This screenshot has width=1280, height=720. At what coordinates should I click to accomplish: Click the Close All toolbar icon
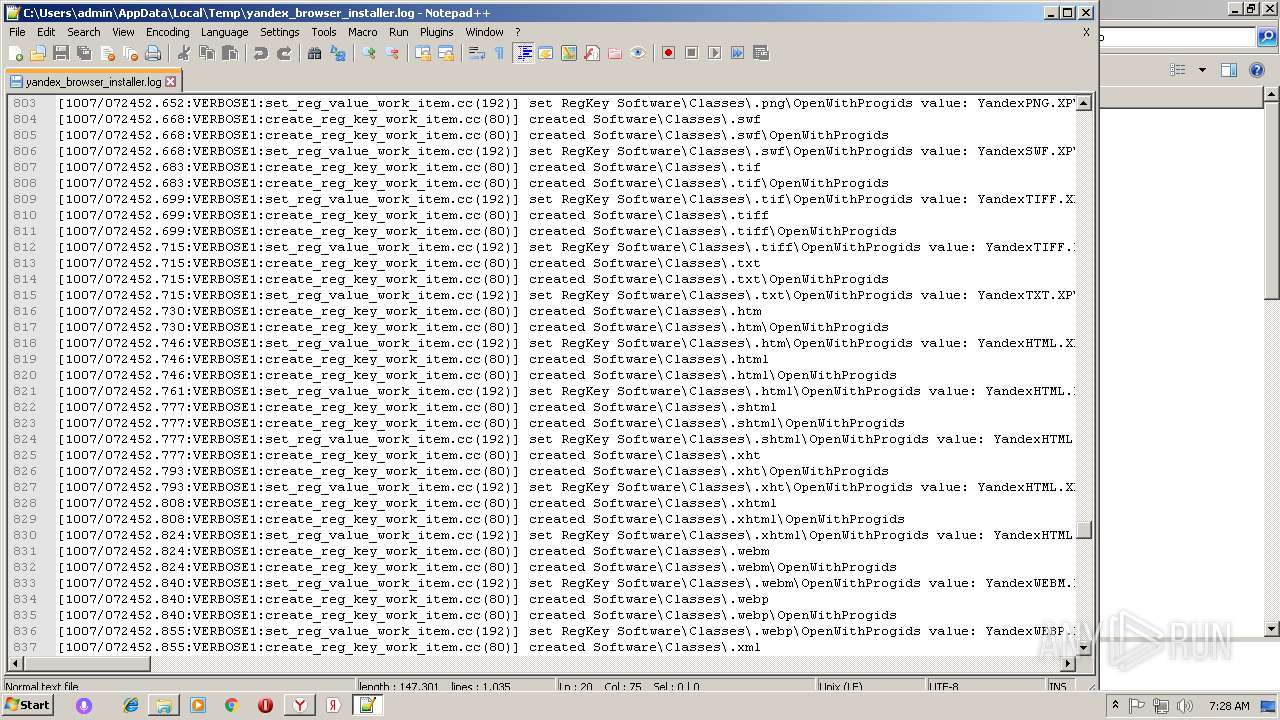(x=130, y=53)
